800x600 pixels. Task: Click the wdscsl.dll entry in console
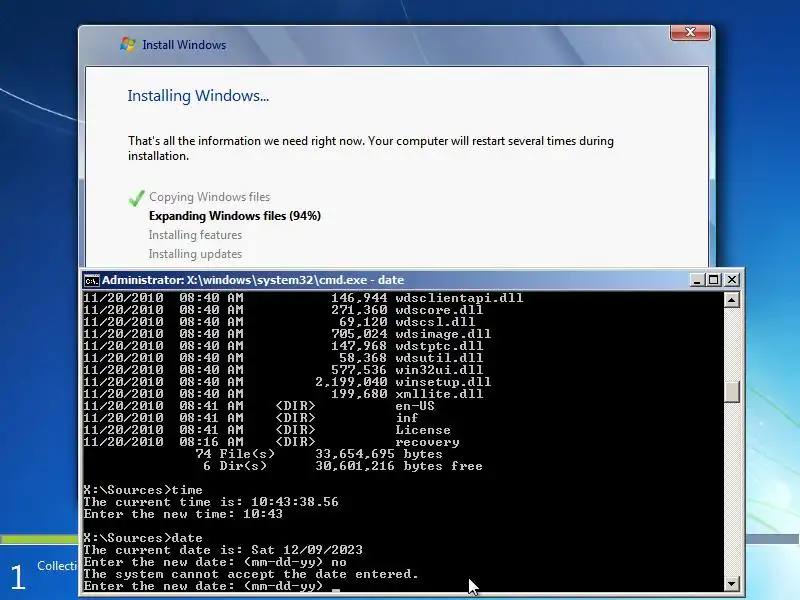pos(279,322)
